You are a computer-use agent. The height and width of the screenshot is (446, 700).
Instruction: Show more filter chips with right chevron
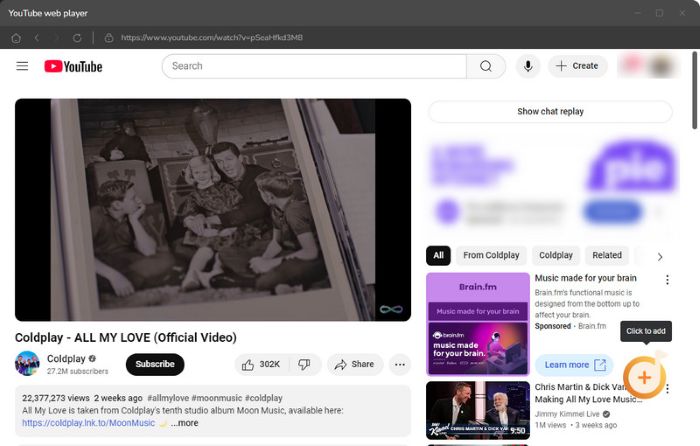pos(660,257)
